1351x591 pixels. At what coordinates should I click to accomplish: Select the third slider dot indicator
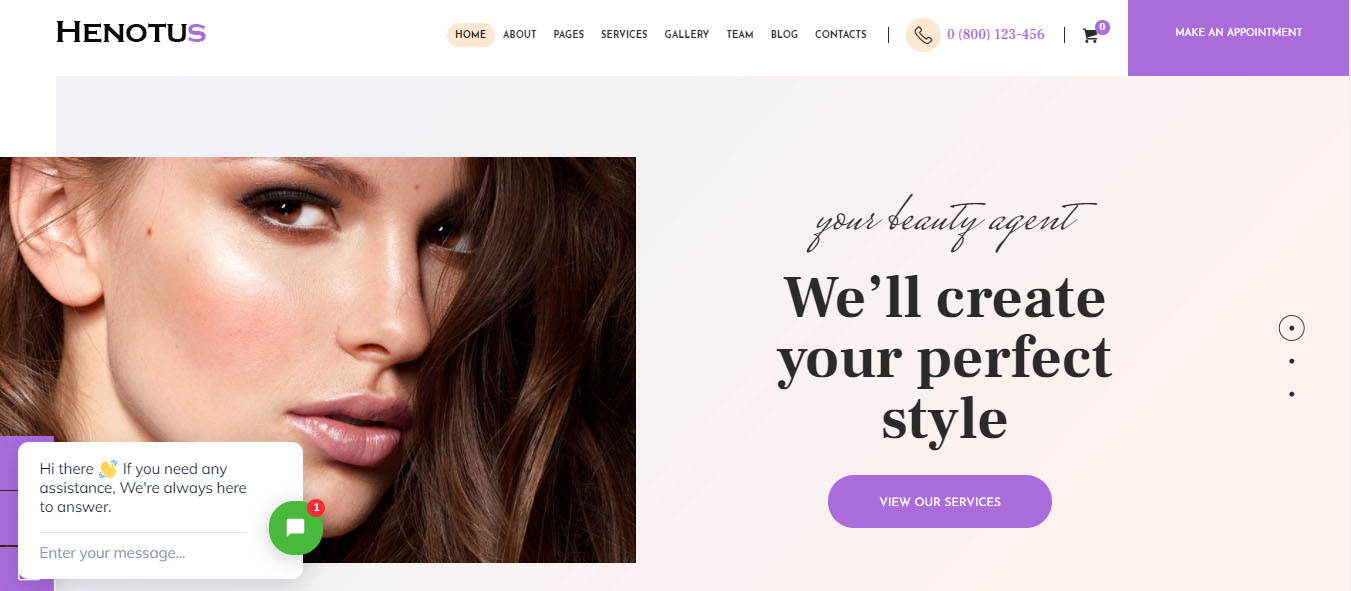(x=1292, y=394)
